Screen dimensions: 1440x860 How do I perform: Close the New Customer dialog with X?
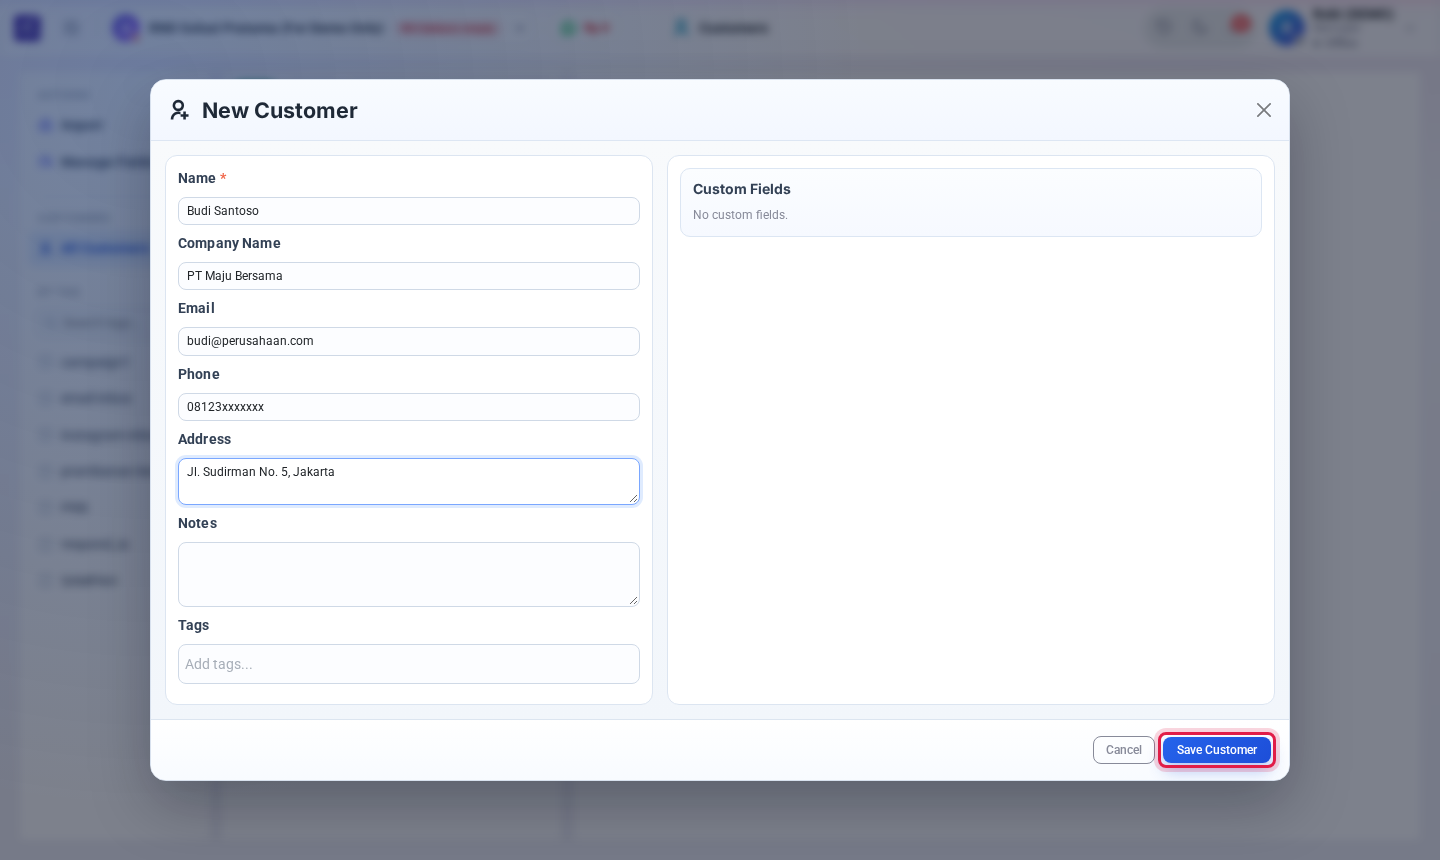tap(1264, 110)
